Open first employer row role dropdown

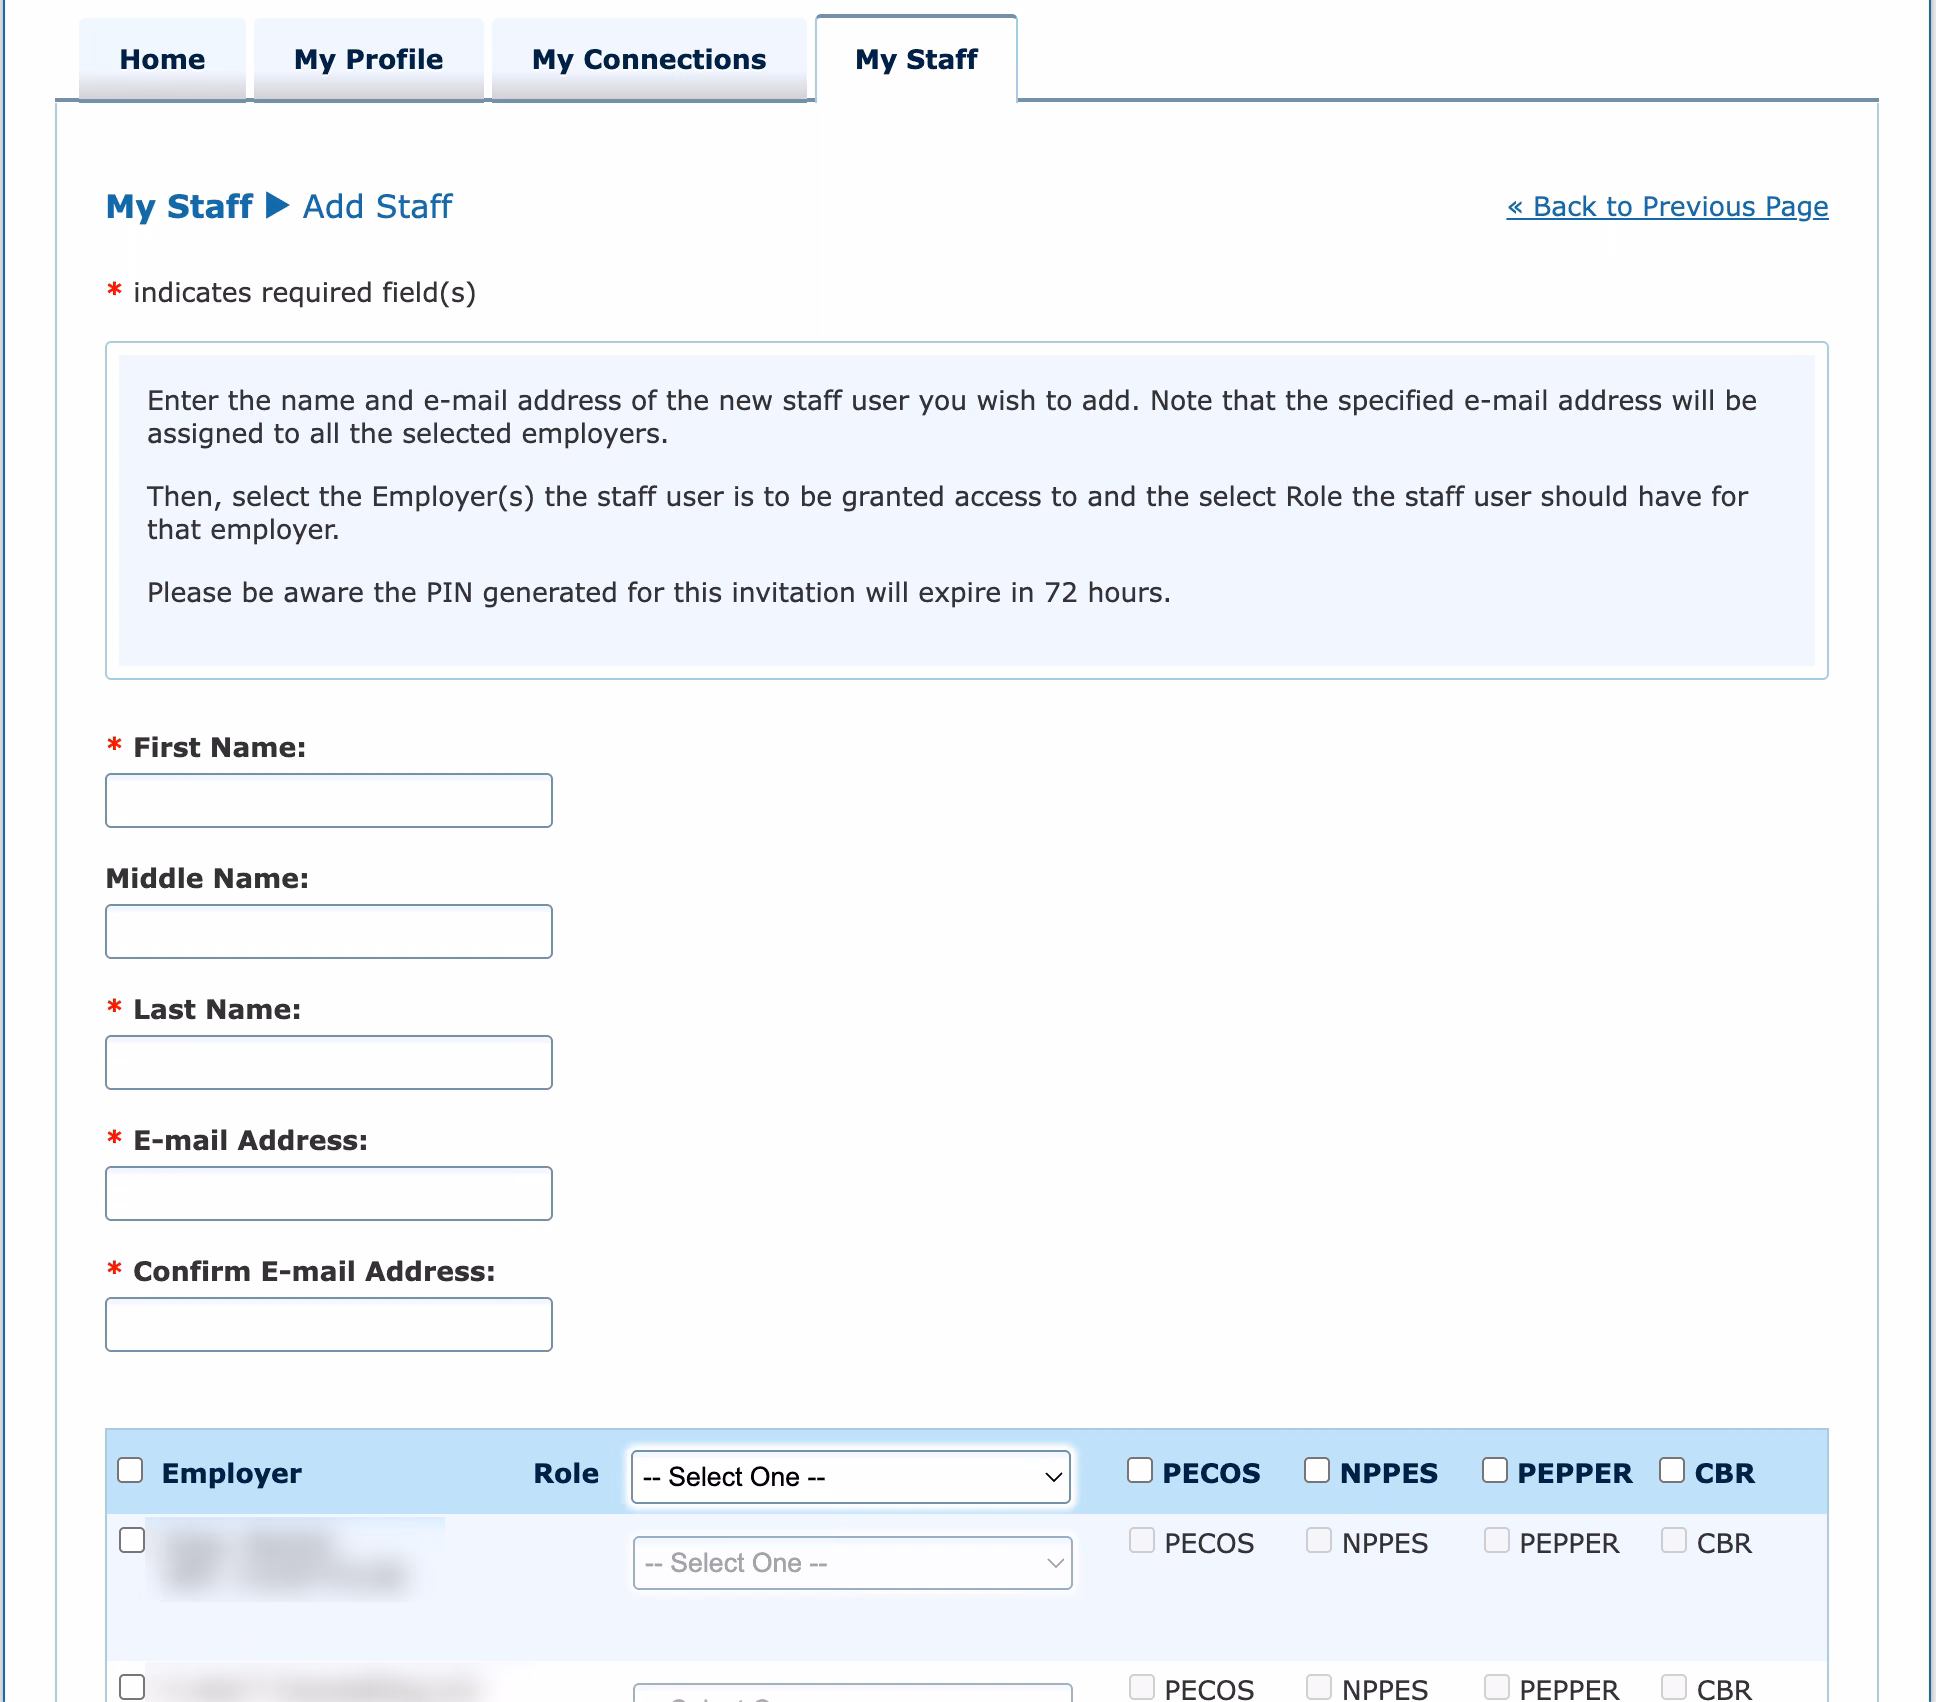[853, 1563]
